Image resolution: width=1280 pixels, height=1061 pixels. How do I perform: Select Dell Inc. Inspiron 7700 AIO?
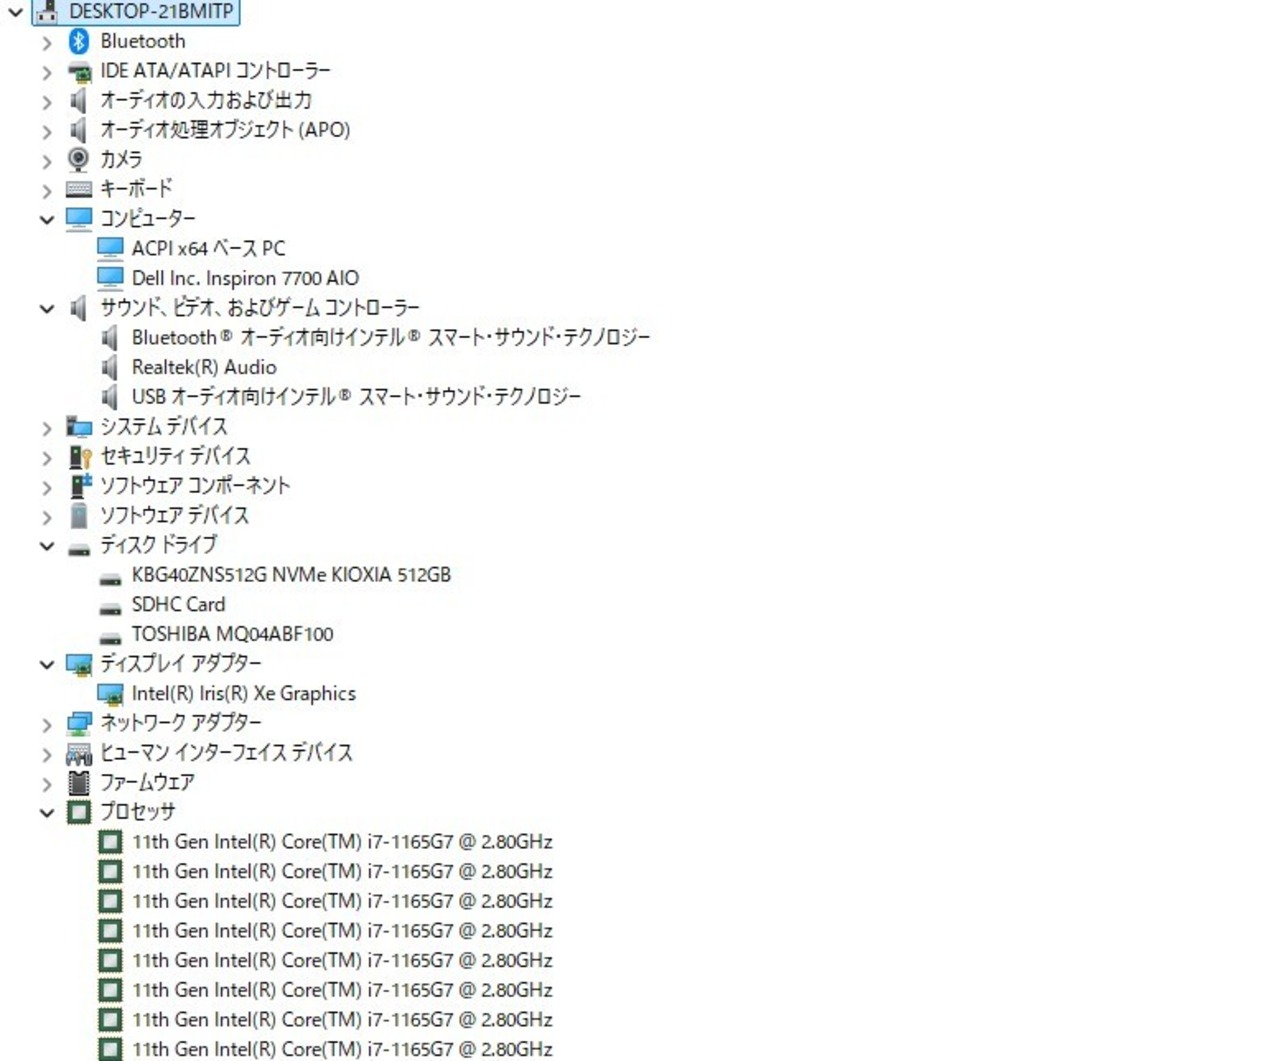click(245, 278)
